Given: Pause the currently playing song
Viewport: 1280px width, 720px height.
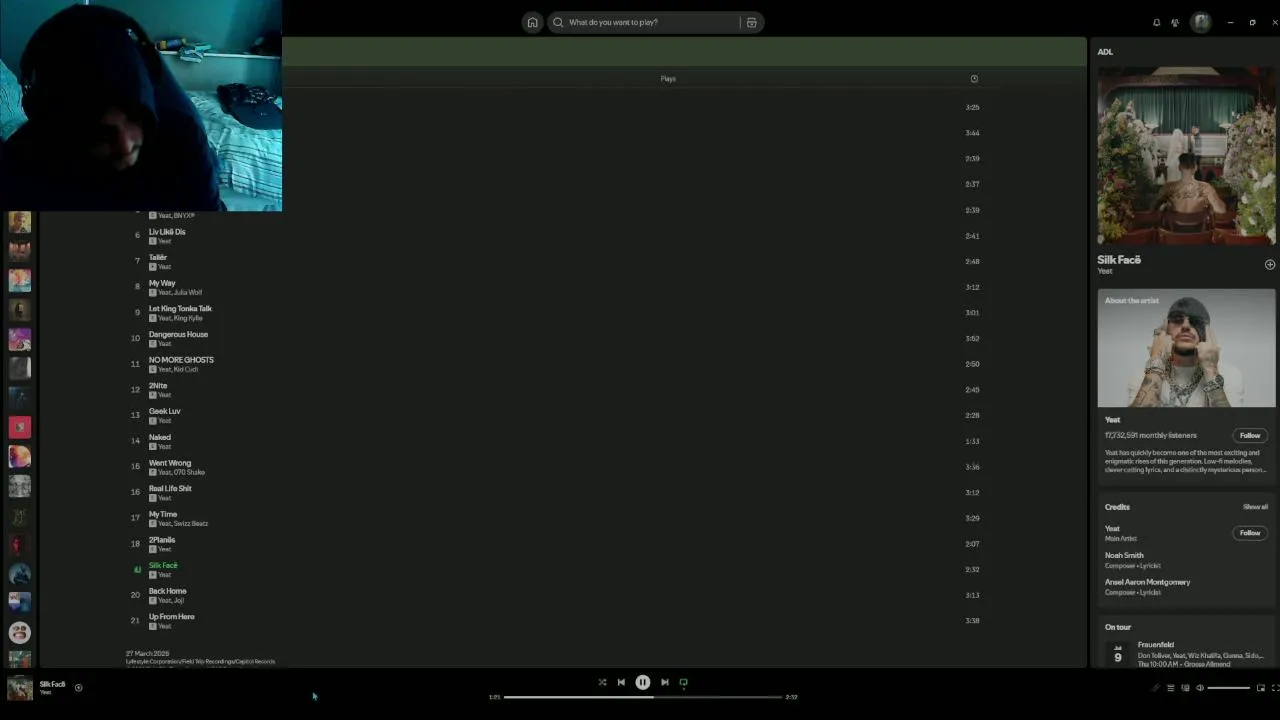Looking at the screenshot, I should tap(643, 682).
